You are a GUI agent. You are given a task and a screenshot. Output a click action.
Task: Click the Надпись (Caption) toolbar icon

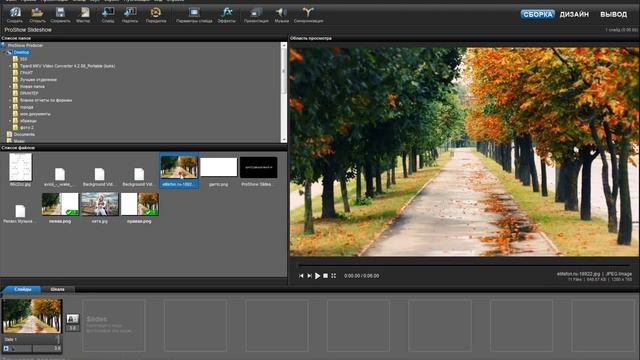[x=130, y=15]
